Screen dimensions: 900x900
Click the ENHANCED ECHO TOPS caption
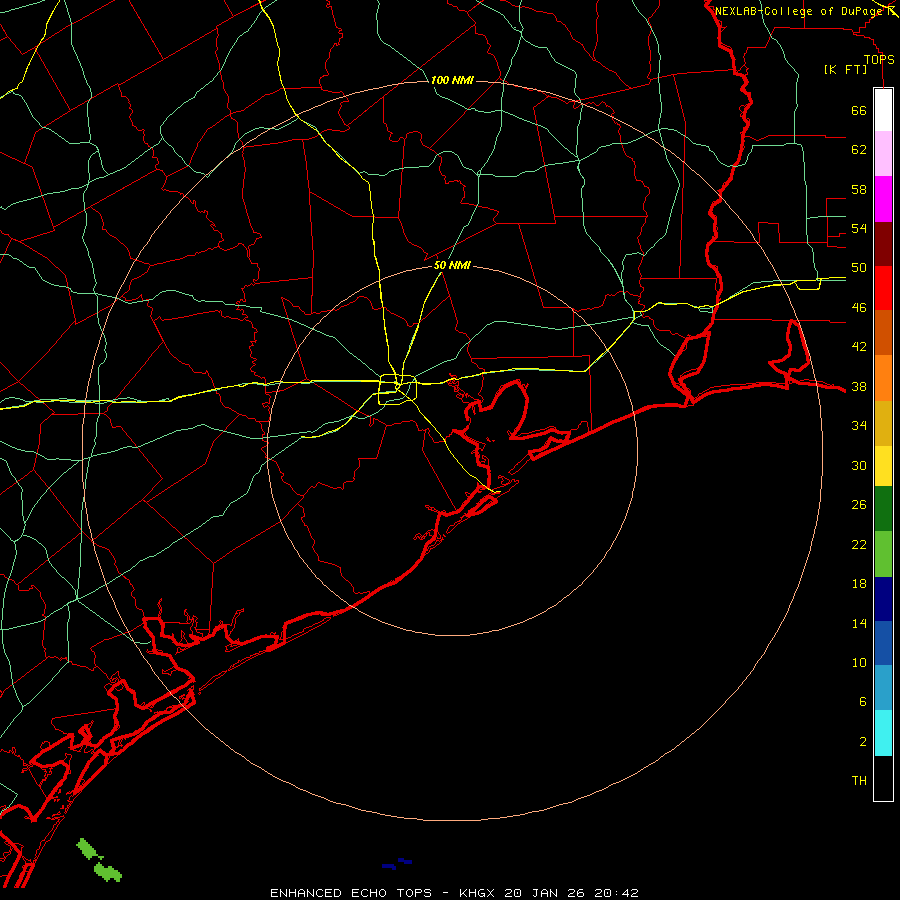click(351, 893)
